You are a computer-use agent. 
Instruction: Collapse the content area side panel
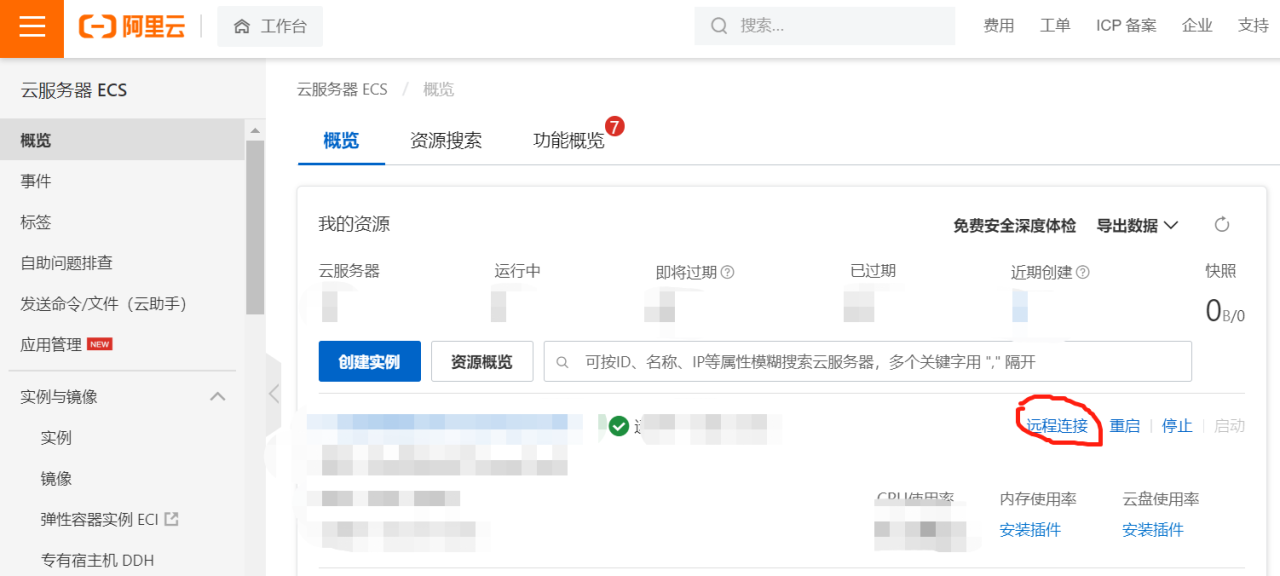(x=273, y=395)
